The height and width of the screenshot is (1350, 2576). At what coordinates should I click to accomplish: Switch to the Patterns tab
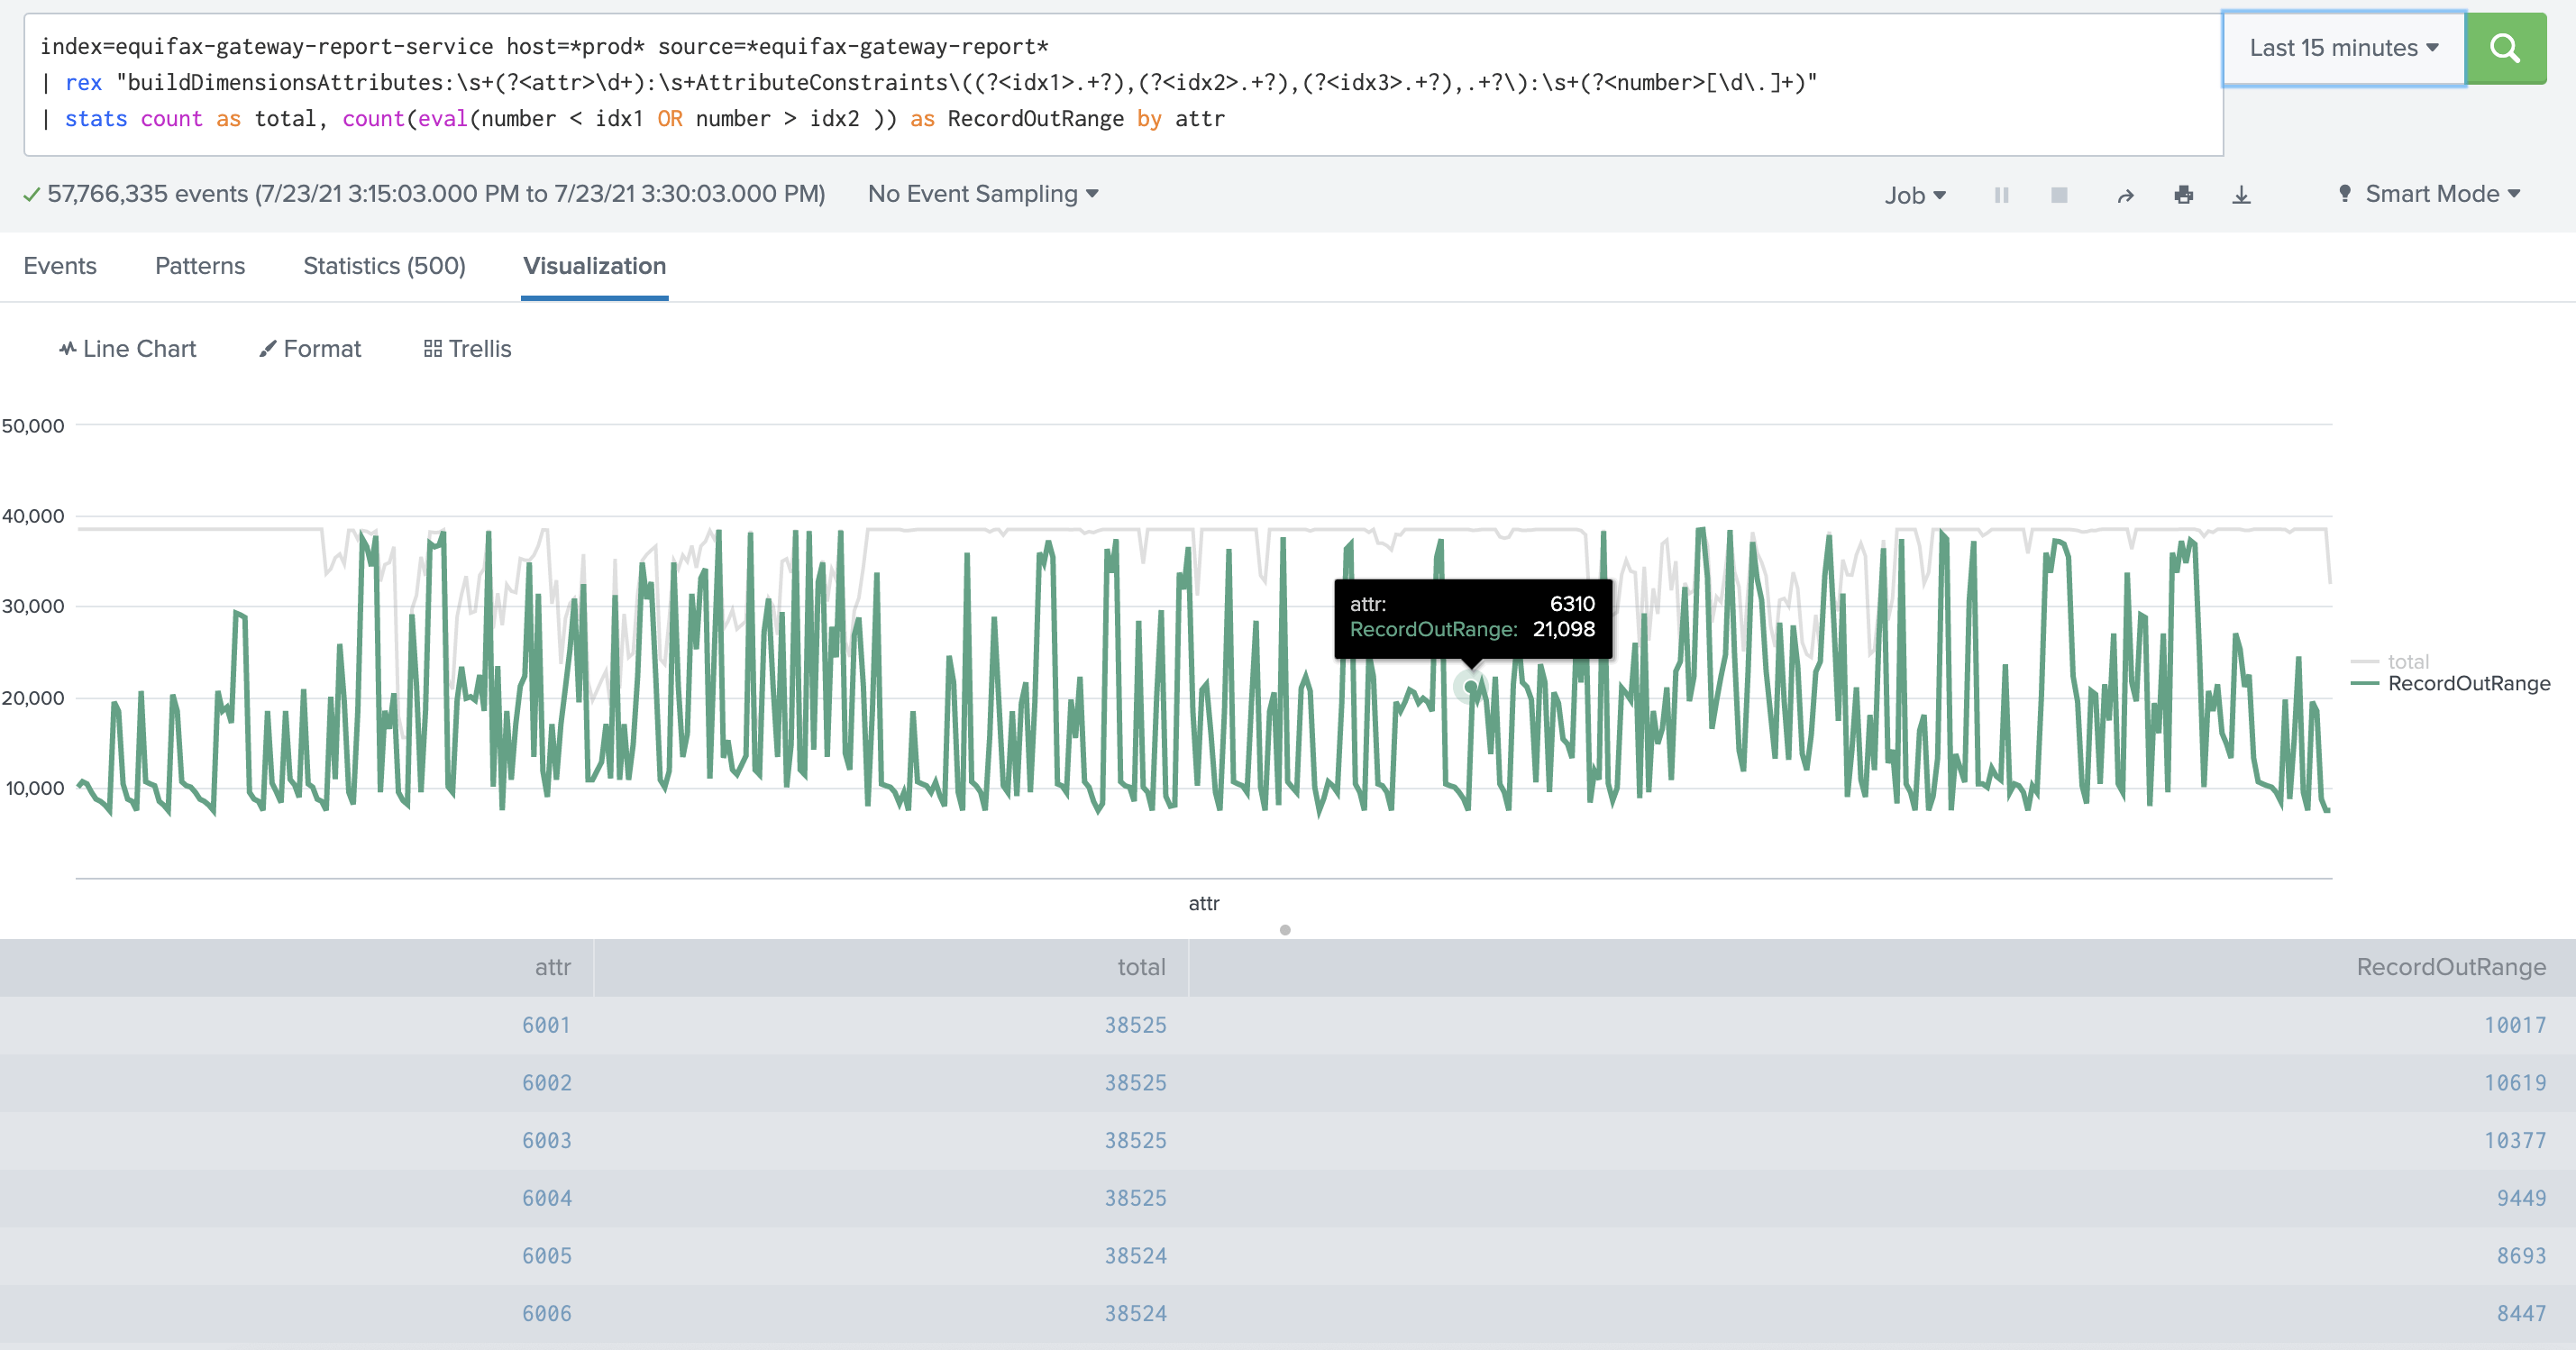pos(199,266)
